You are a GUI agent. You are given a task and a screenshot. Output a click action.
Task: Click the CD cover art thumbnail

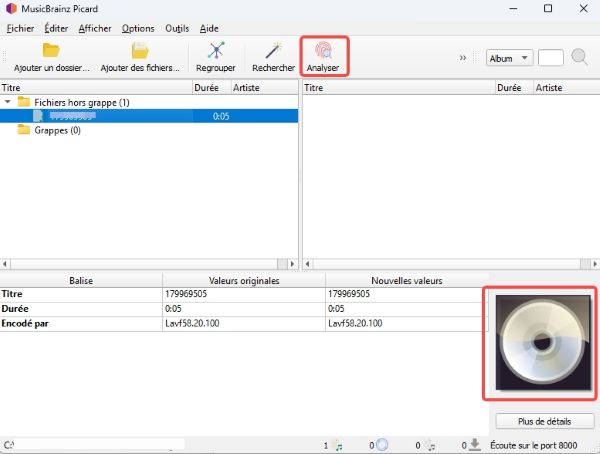(x=543, y=343)
